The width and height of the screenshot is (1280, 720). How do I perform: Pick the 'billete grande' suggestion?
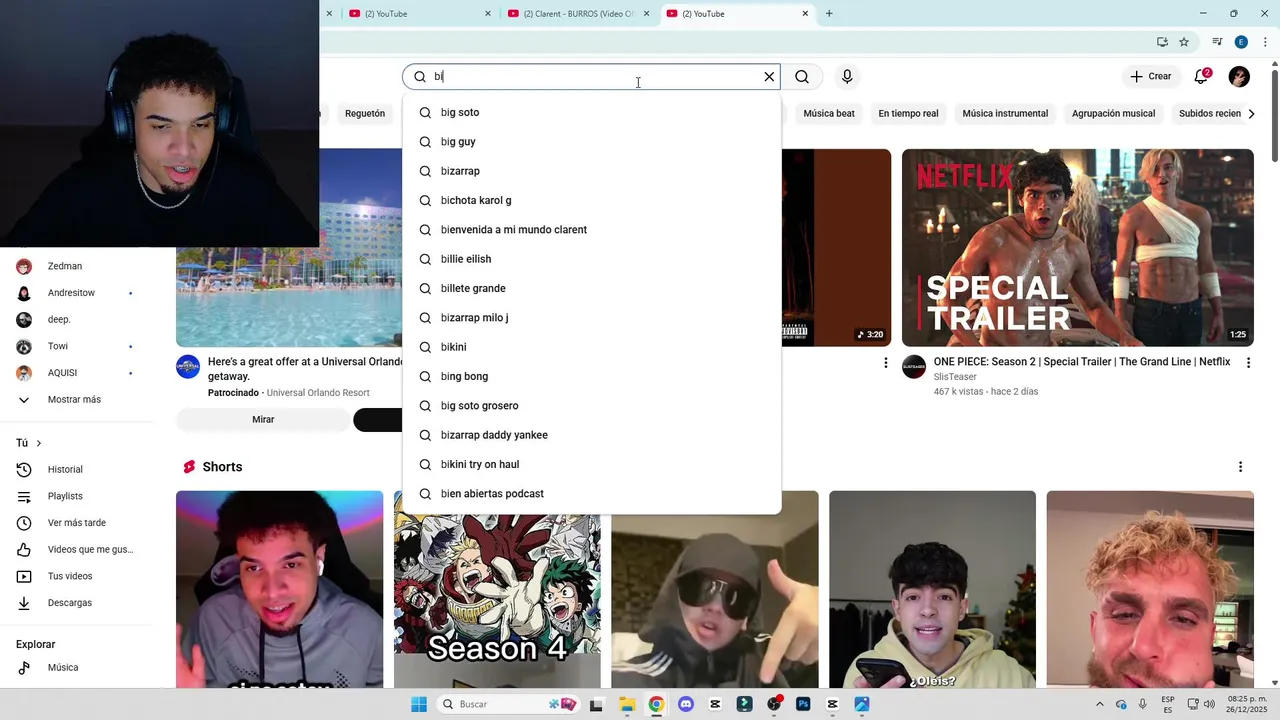coord(591,288)
